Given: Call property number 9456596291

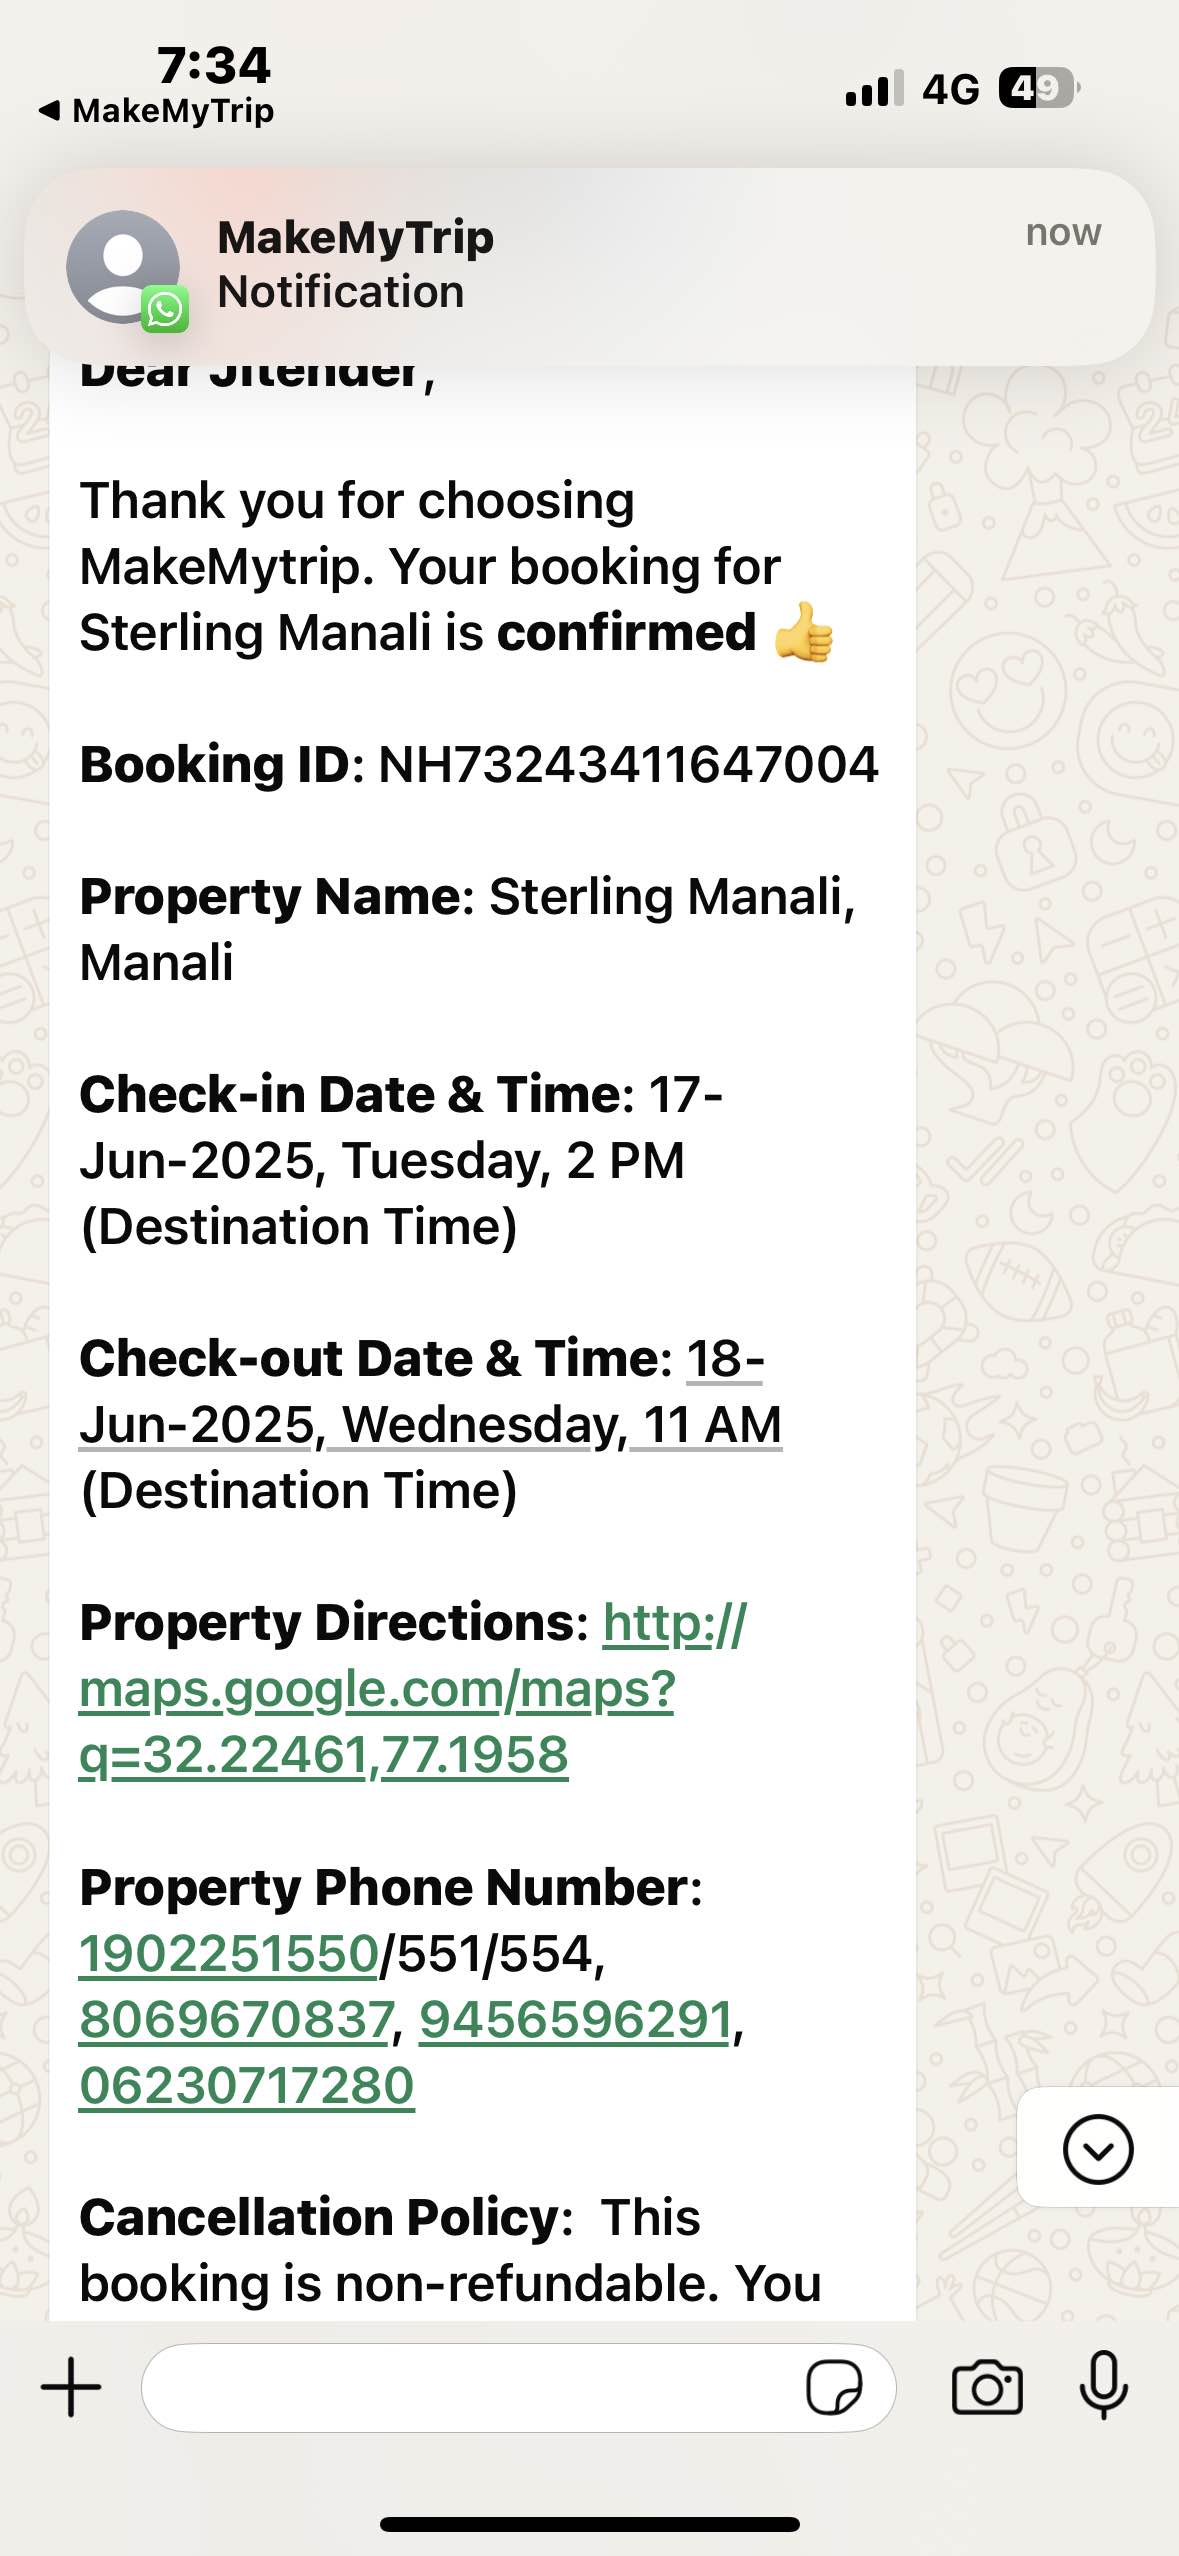Looking at the screenshot, I should [x=576, y=2020].
